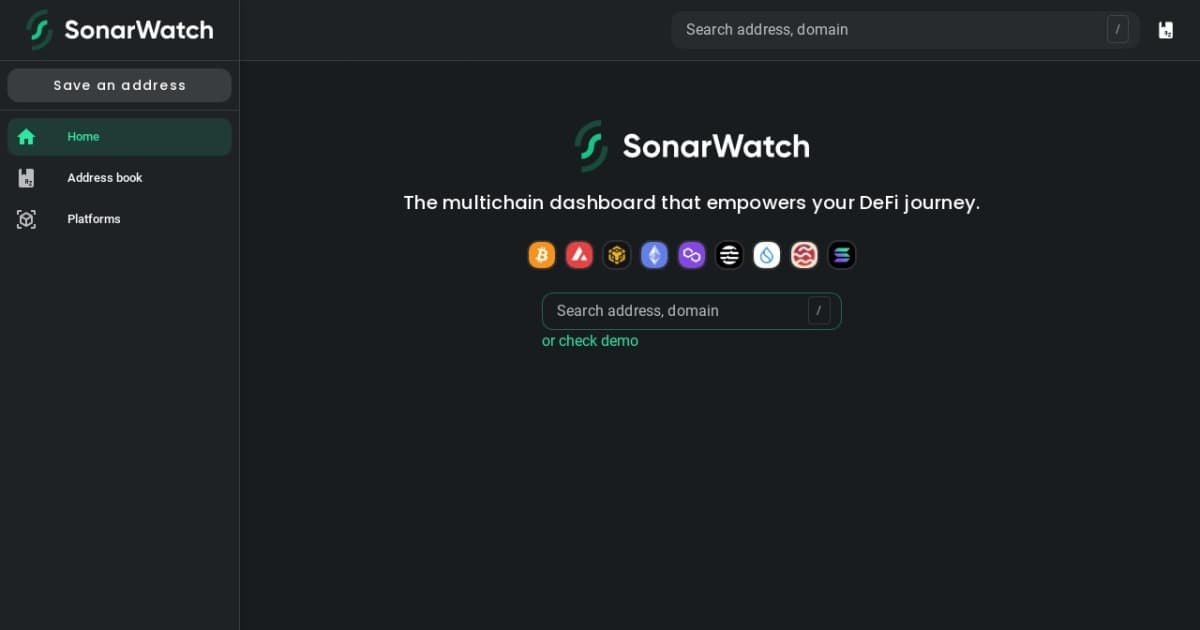The image size is (1200, 630).
Task: Click the Sui network icon
Action: point(766,255)
